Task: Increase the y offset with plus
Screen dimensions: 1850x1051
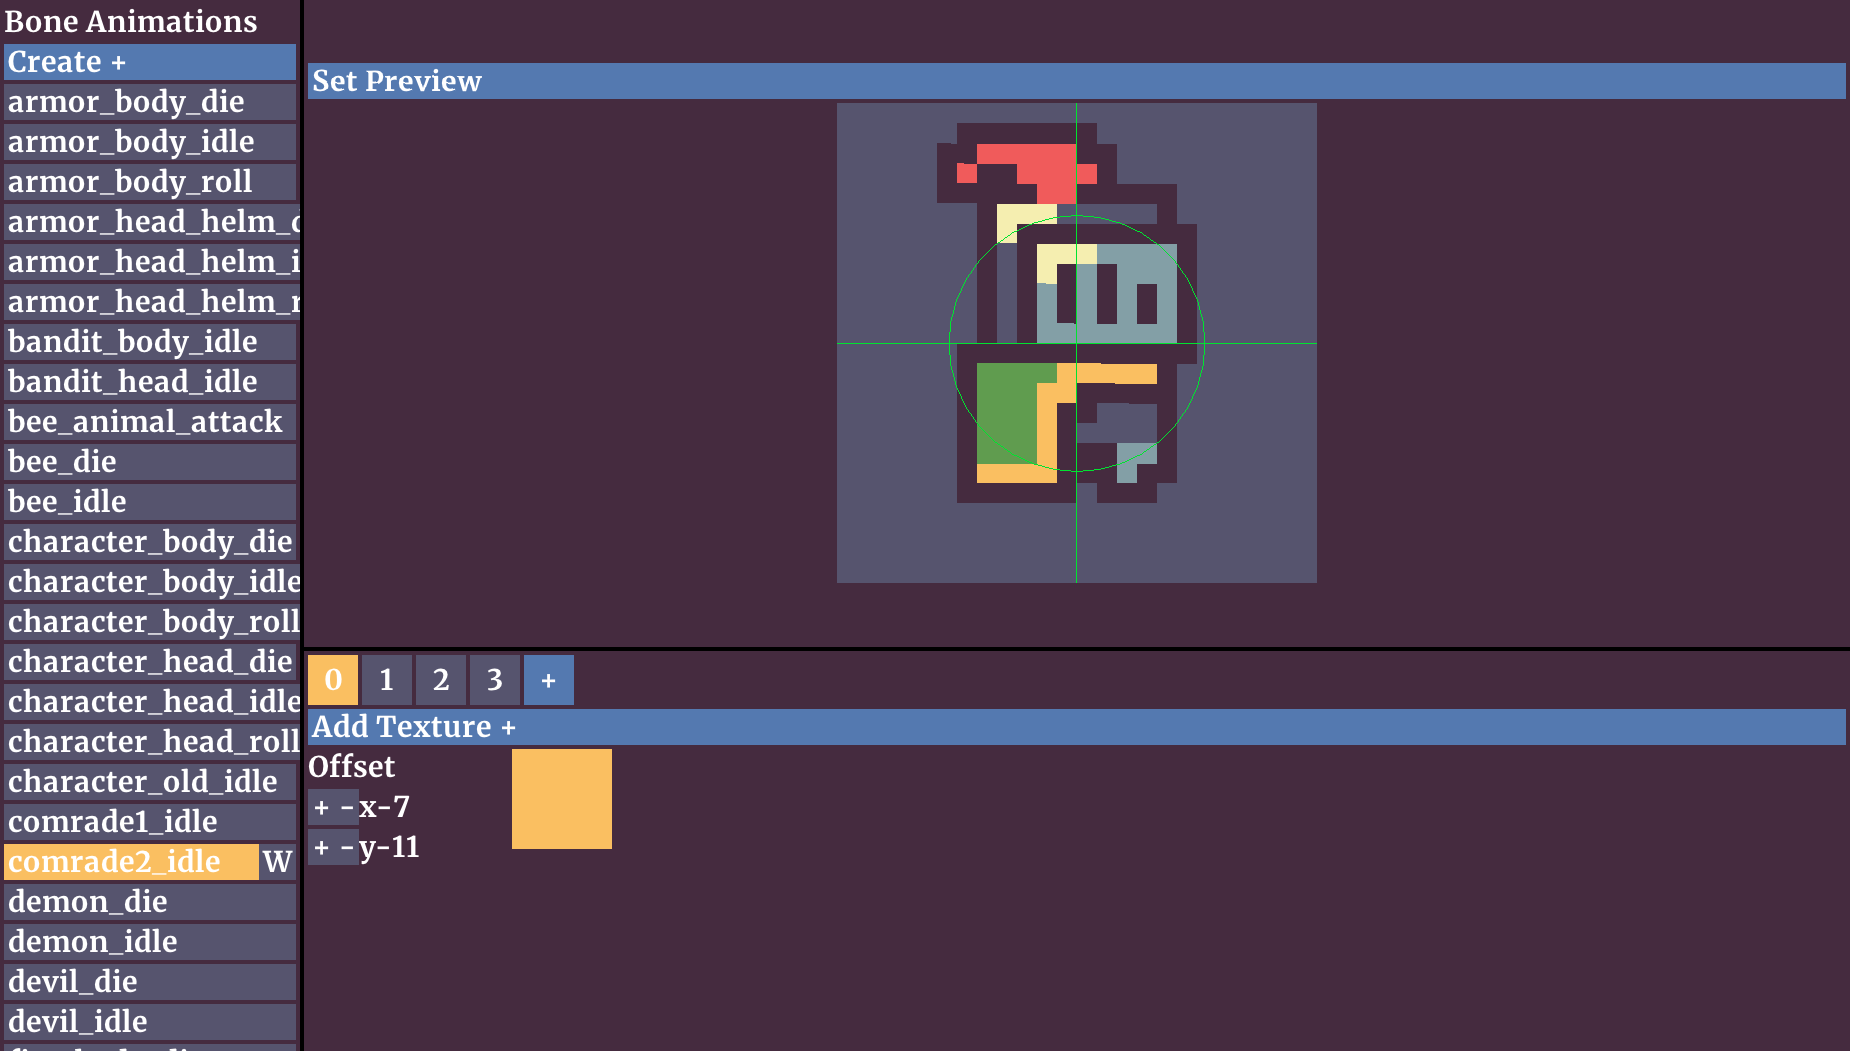Action: coord(321,847)
